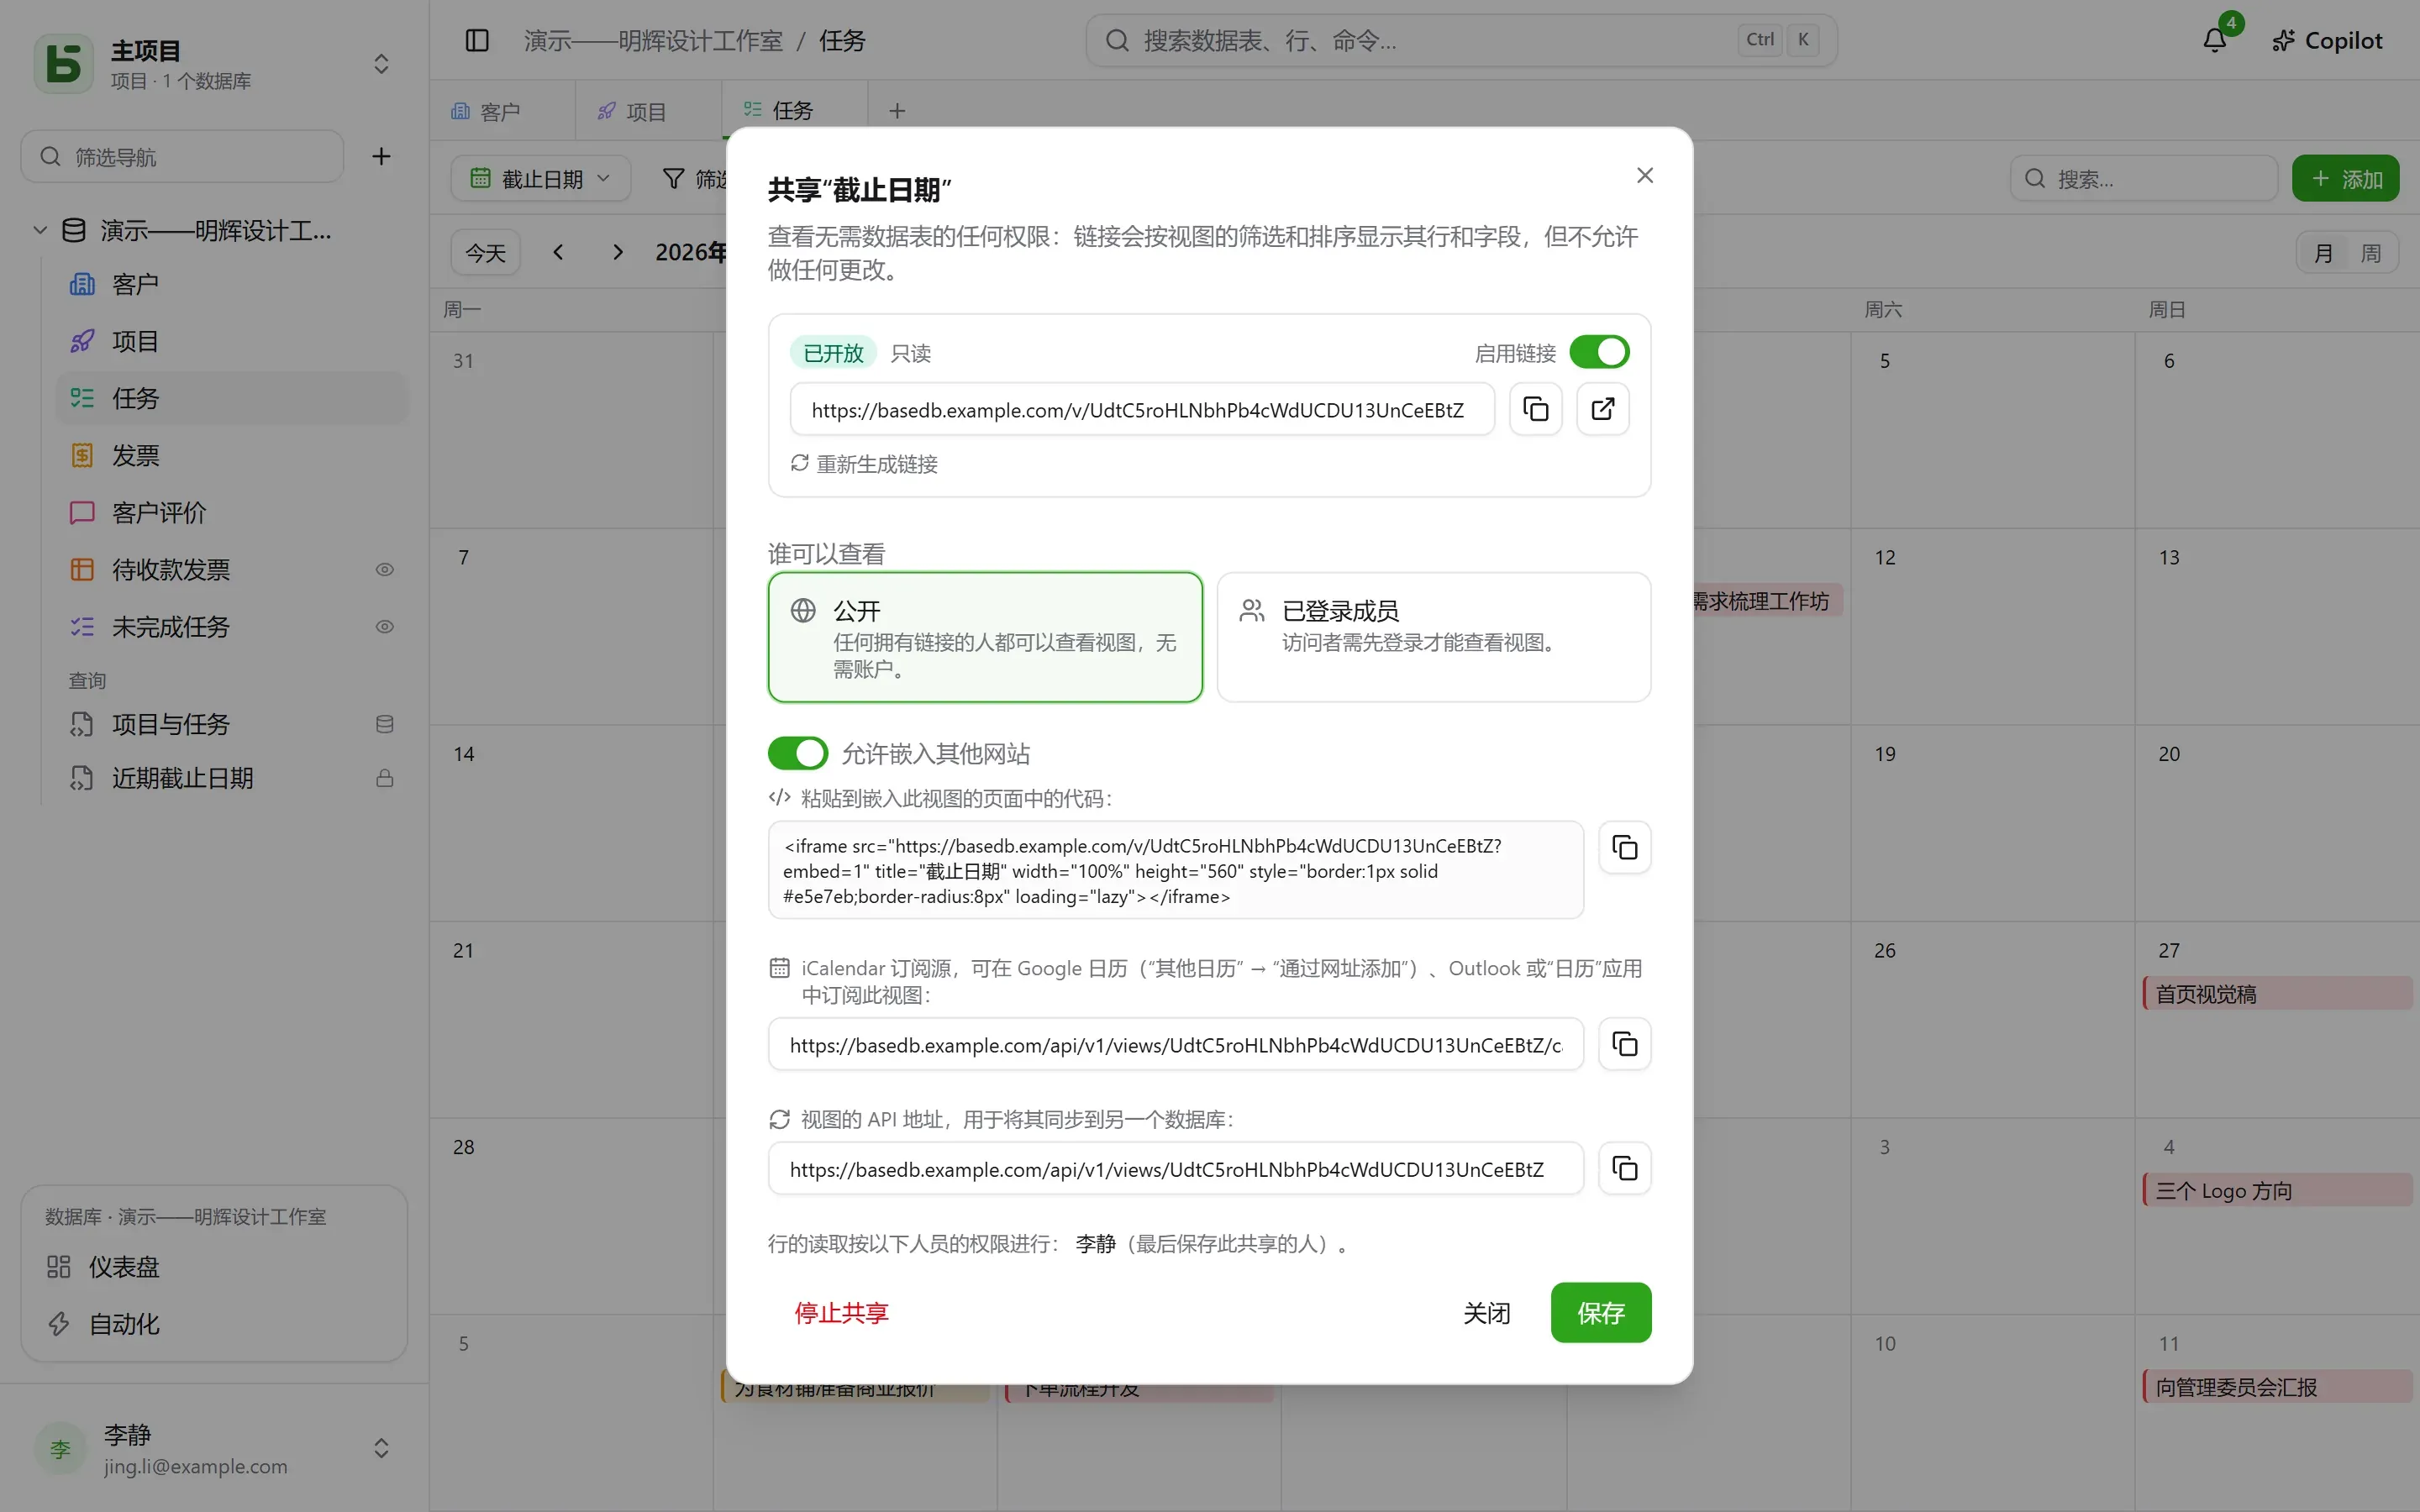Save sharing settings with 保存
The width and height of the screenshot is (2420, 1512).
point(1600,1313)
